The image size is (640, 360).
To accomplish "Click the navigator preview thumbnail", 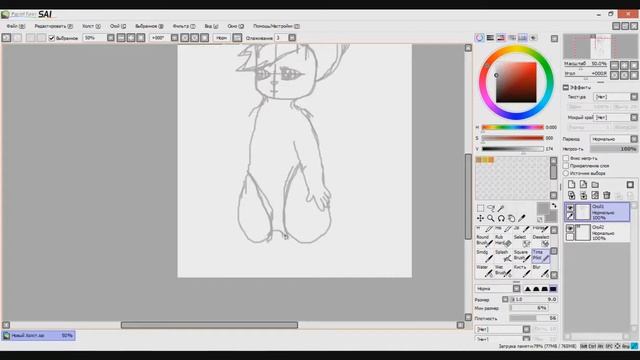I will 600,47.
